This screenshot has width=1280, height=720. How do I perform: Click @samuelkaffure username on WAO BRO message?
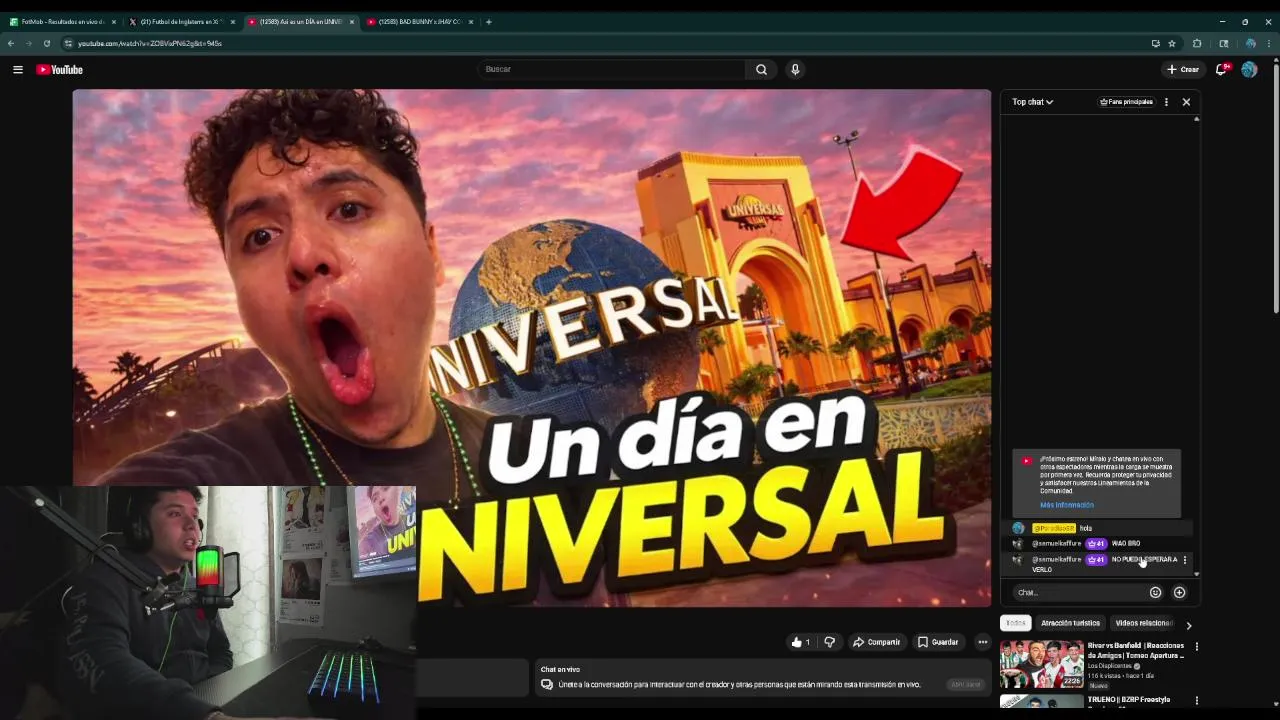(x=1056, y=544)
